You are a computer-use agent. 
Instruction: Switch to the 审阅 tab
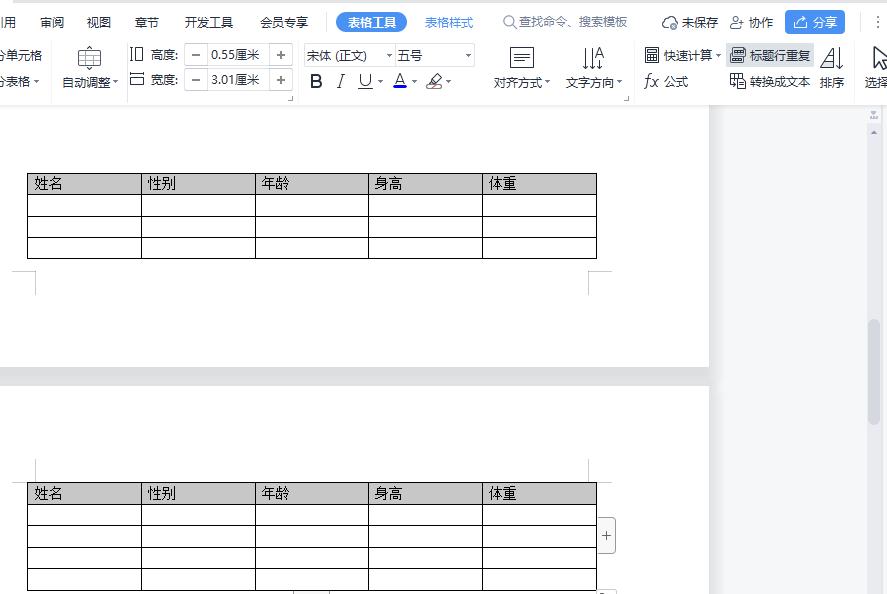click(x=52, y=23)
